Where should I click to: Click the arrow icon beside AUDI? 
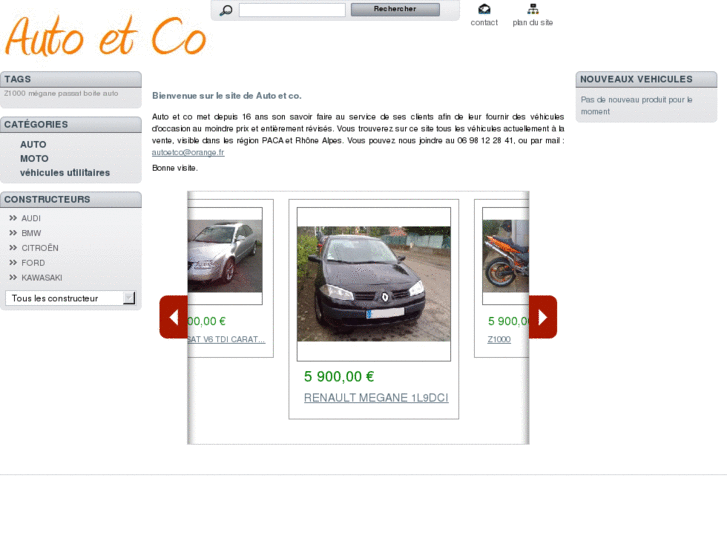[x=13, y=218]
